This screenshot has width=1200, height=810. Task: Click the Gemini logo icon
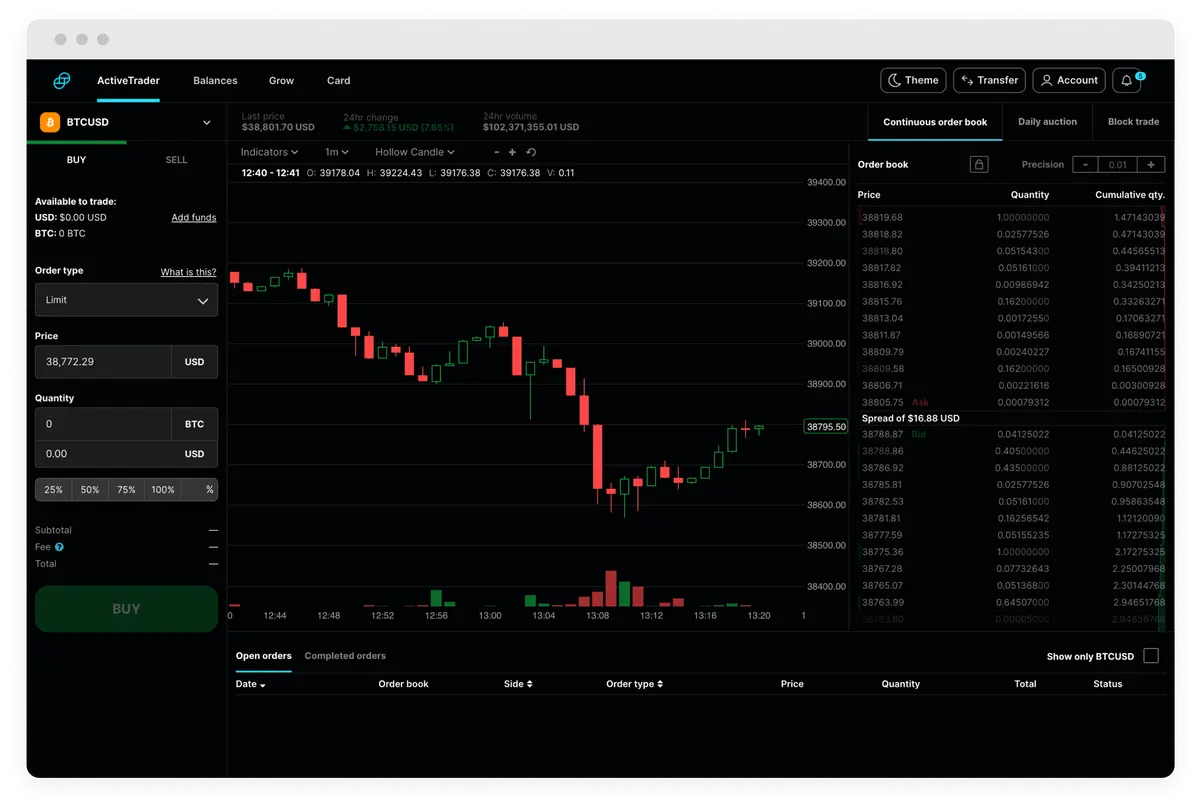63,81
